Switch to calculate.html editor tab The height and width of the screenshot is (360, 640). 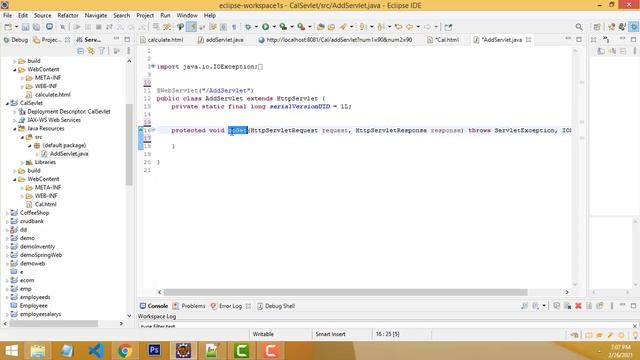(x=162, y=40)
